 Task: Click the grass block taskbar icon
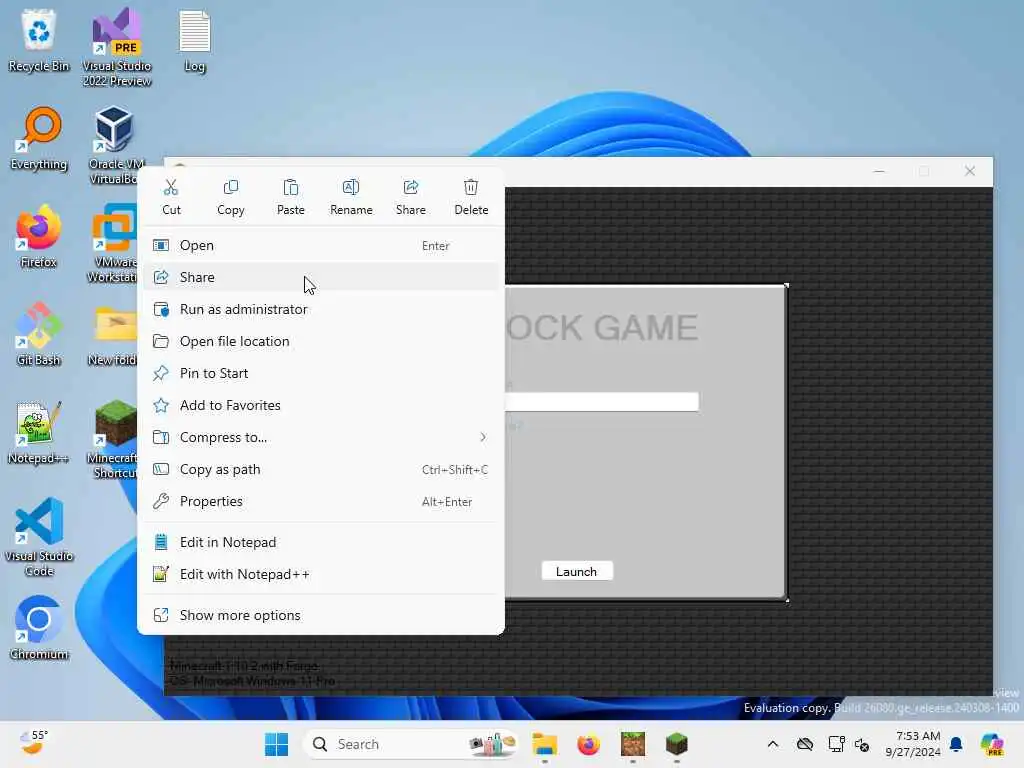[x=677, y=744]
